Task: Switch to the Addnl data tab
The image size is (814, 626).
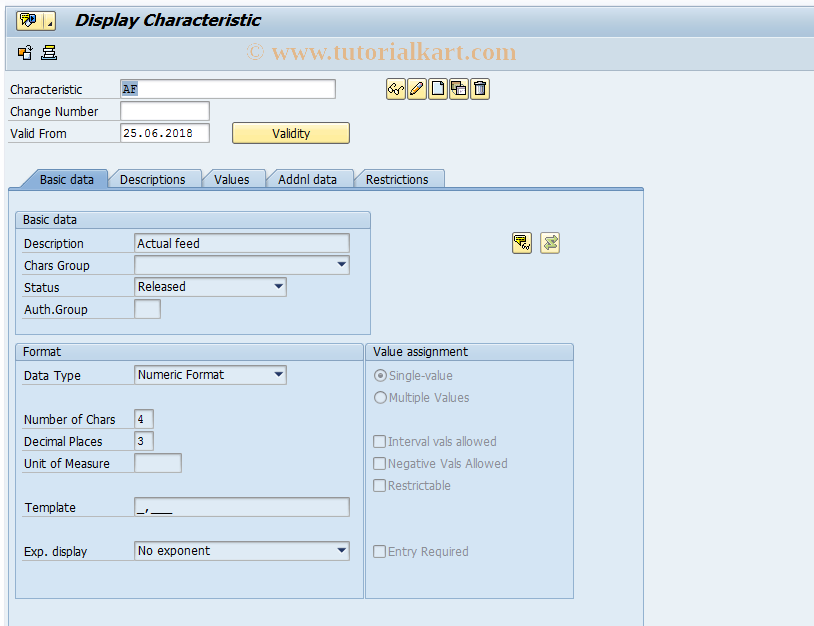Action: (x=307, y=180)
